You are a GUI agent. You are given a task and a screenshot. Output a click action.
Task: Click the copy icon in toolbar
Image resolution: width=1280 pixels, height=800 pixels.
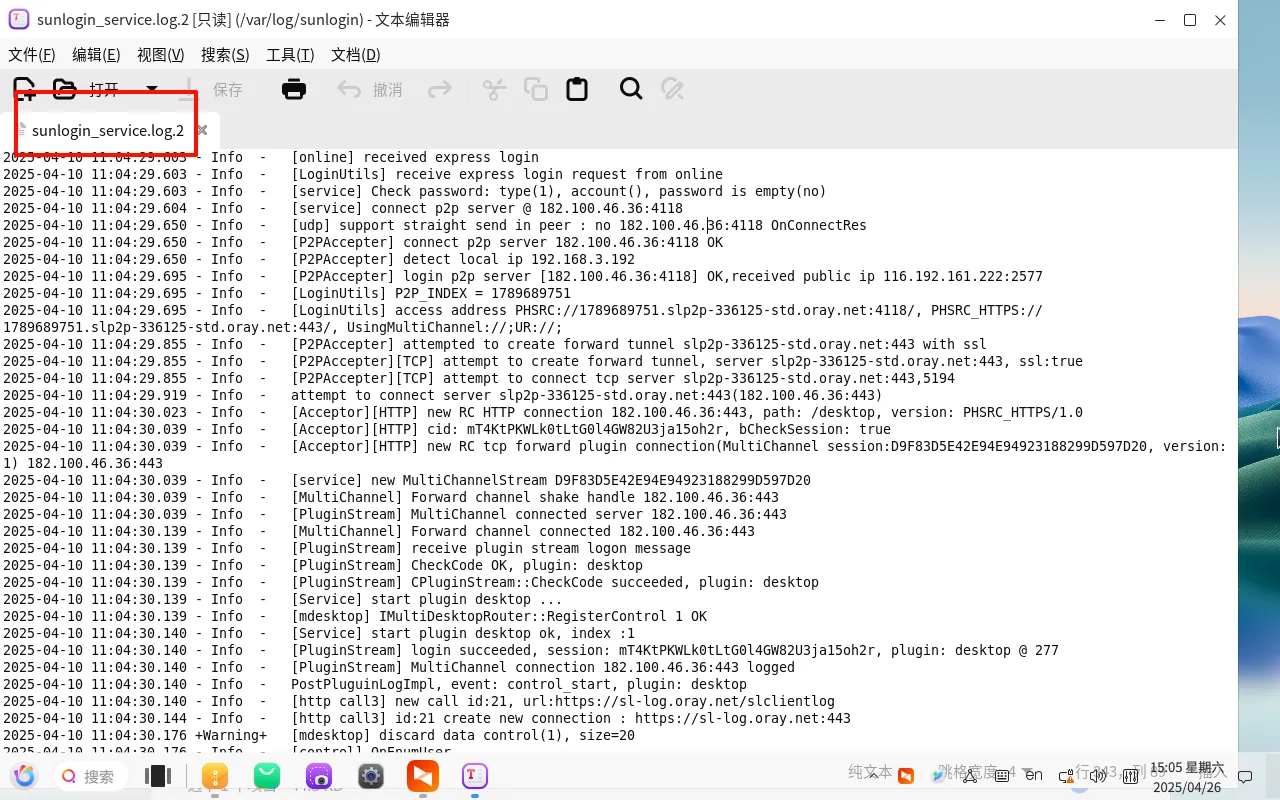pyautogui.click(x=536, y=89)
